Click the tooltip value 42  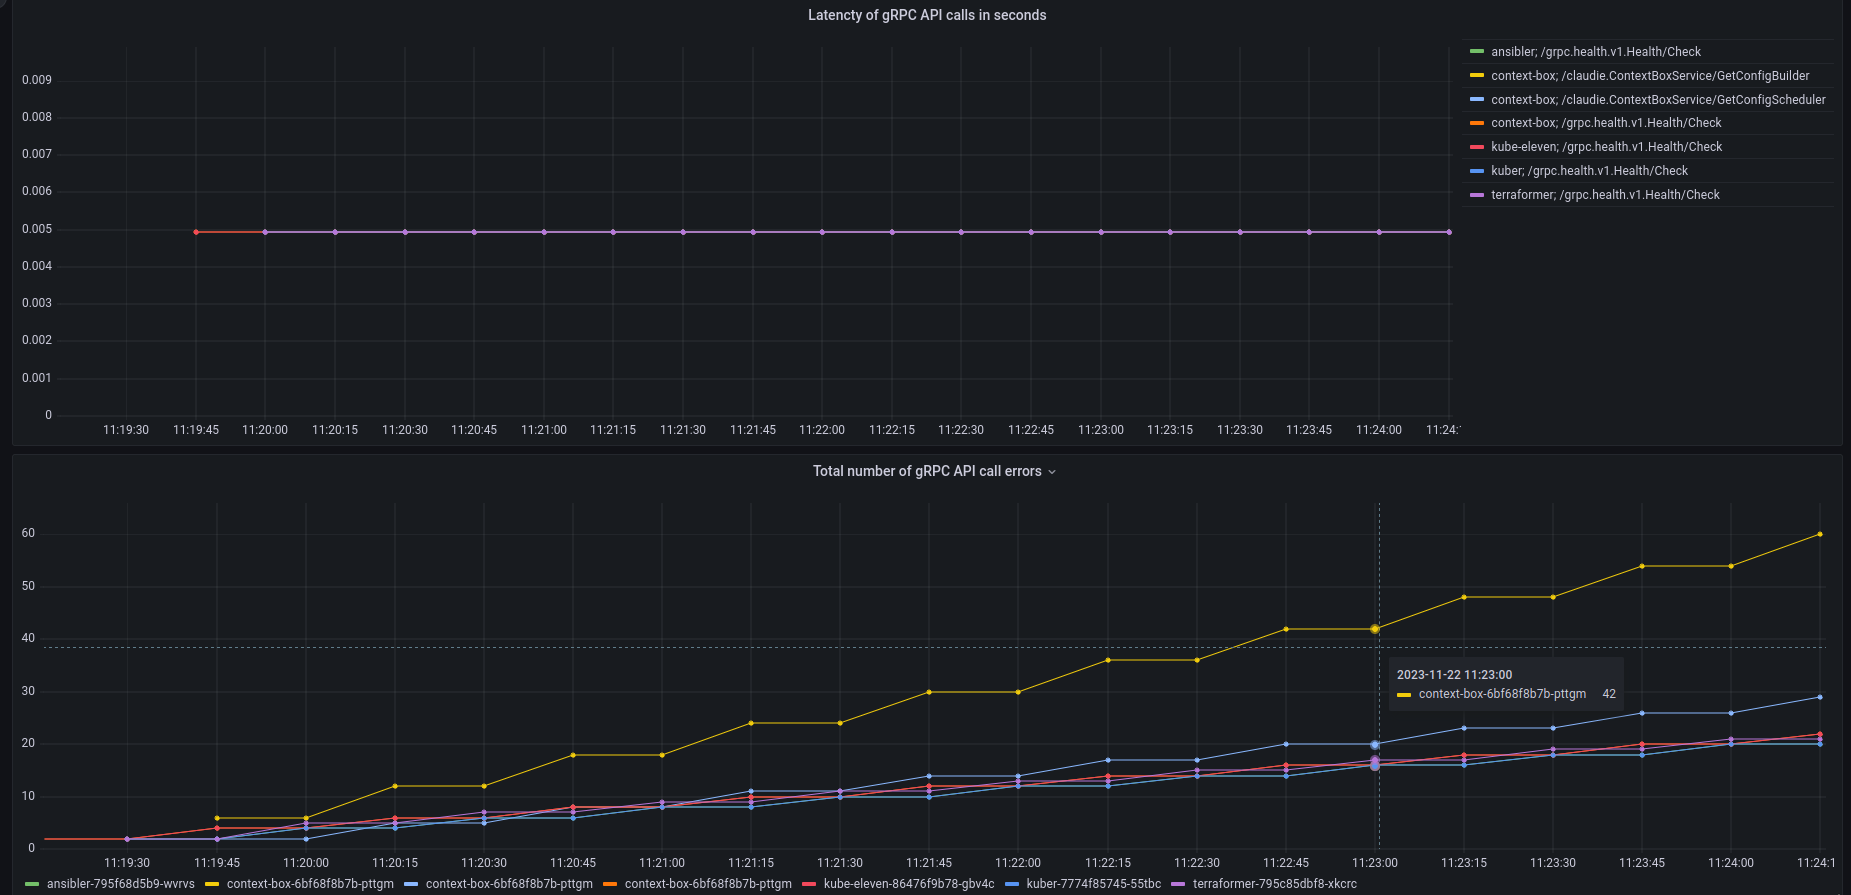1609,694
